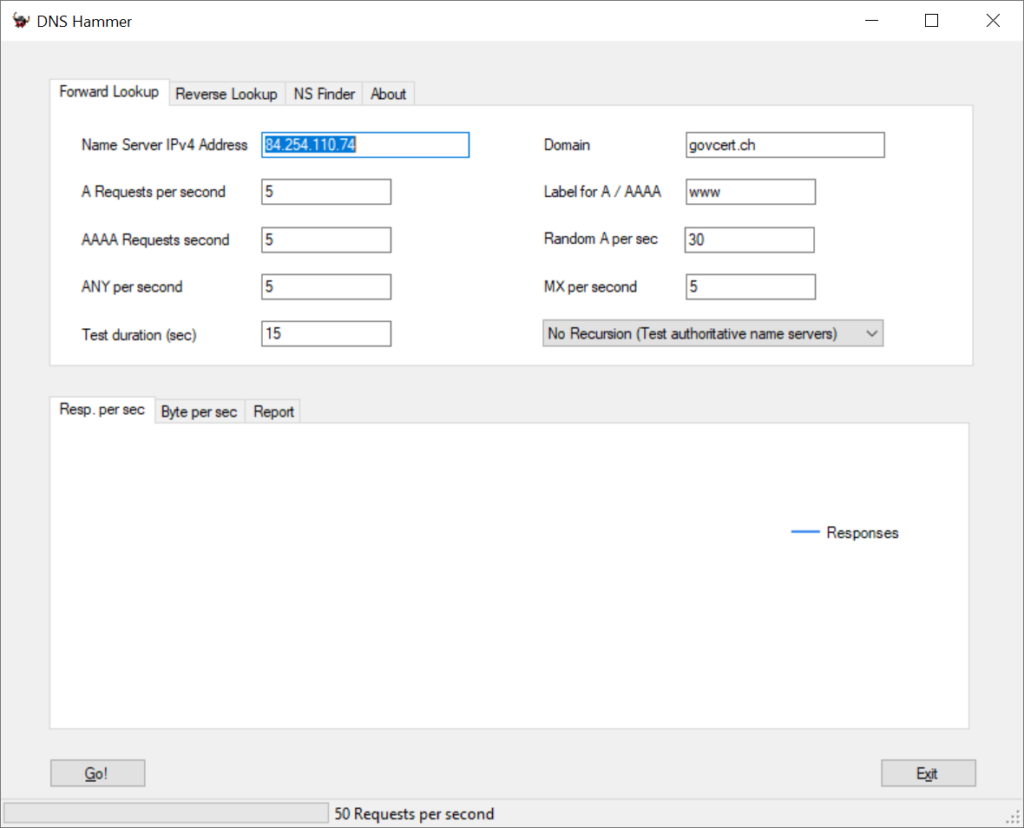Screen dimensions: 1024x828
Task: Click the Domain input showing govcert.ch
Action: 784,144
